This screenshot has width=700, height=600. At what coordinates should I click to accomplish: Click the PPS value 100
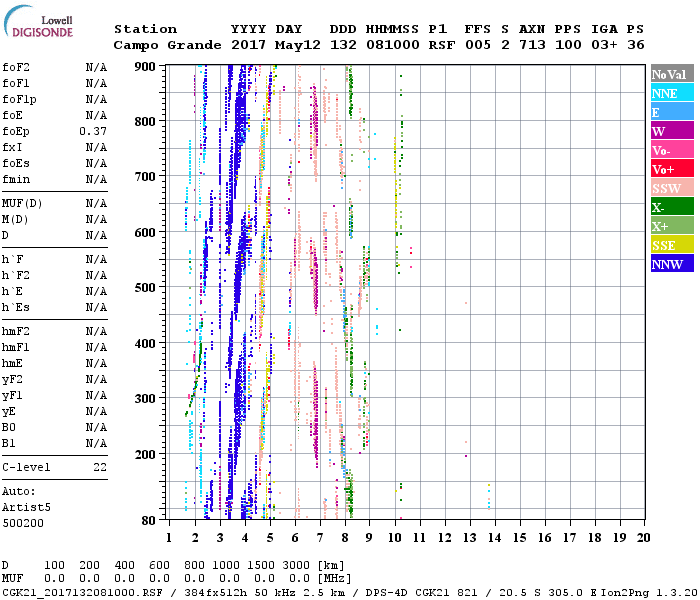(568, 45)
